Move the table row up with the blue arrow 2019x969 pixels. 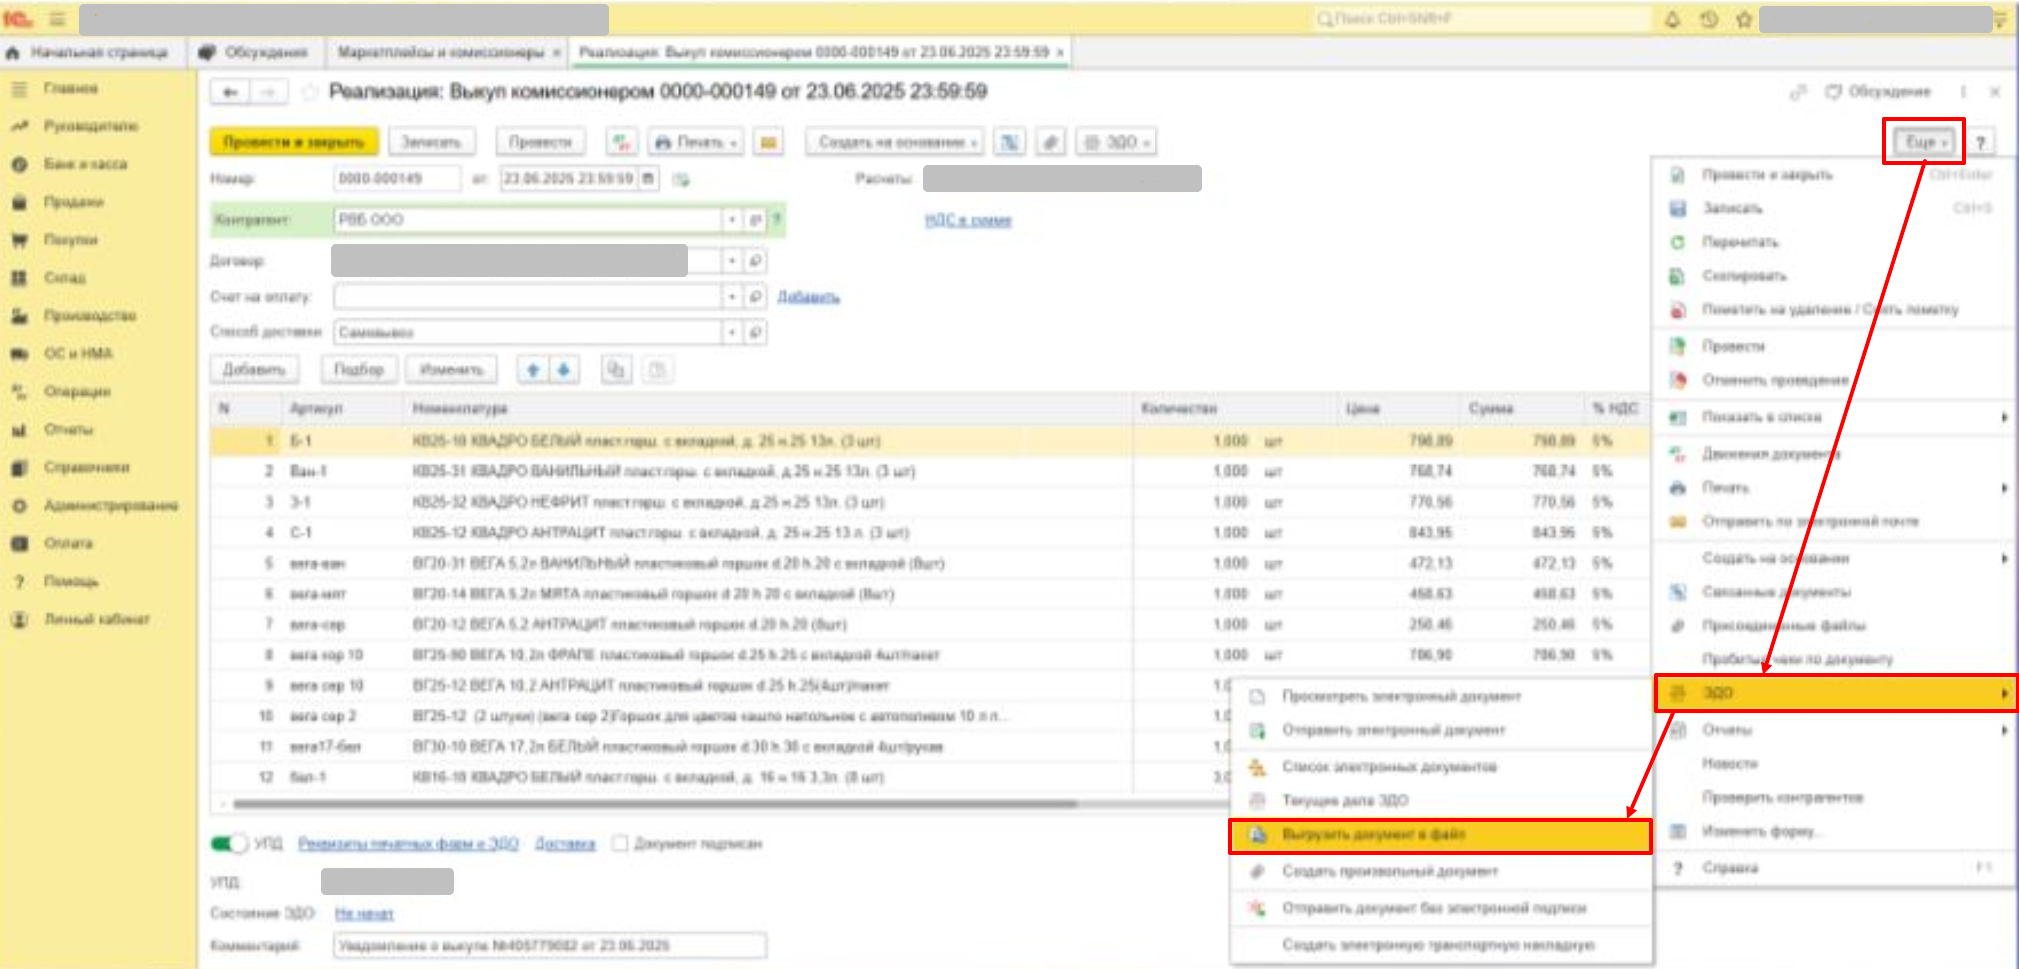tap(533, 370)
